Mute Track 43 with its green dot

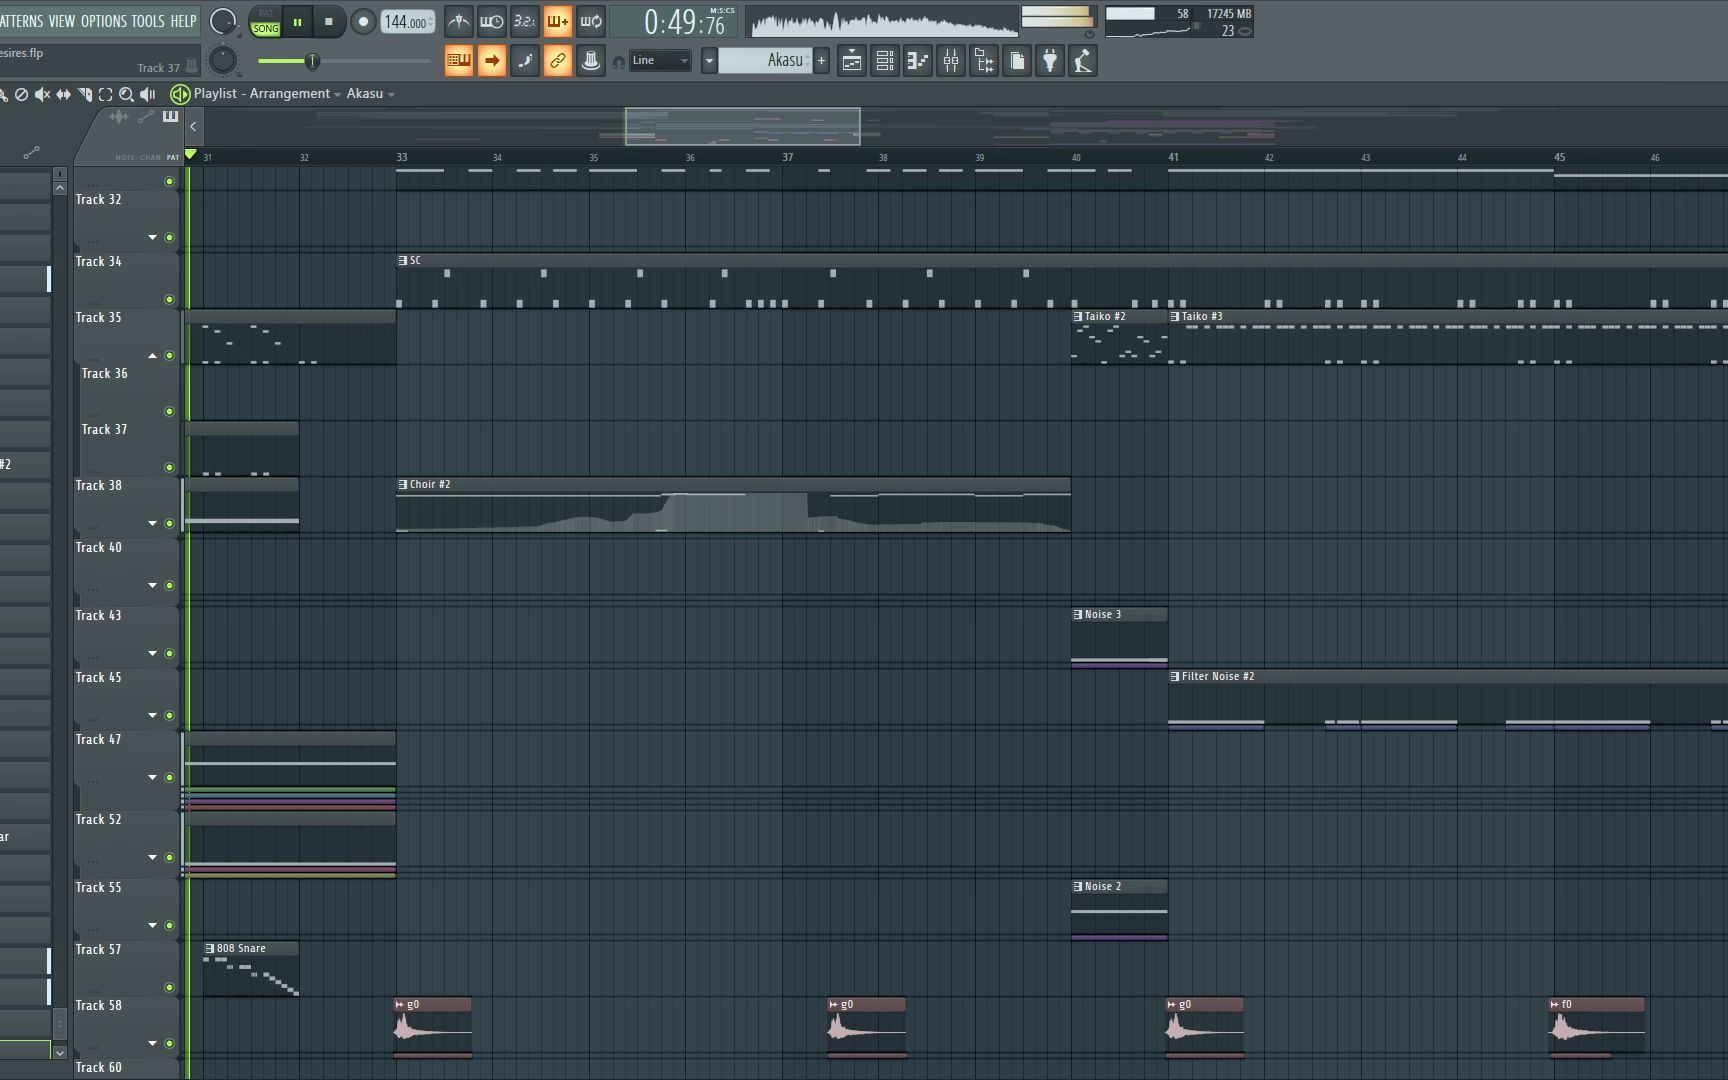point(169,653)
